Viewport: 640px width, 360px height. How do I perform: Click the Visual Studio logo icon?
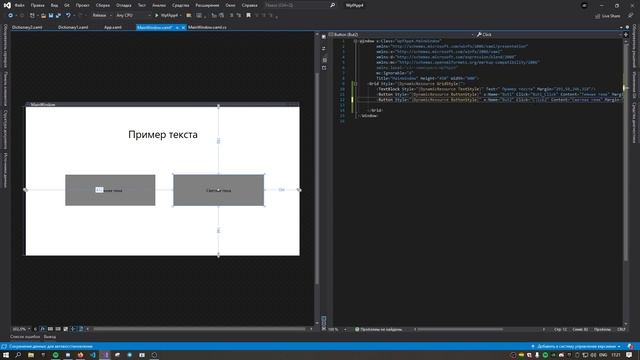tap(7, 5)
